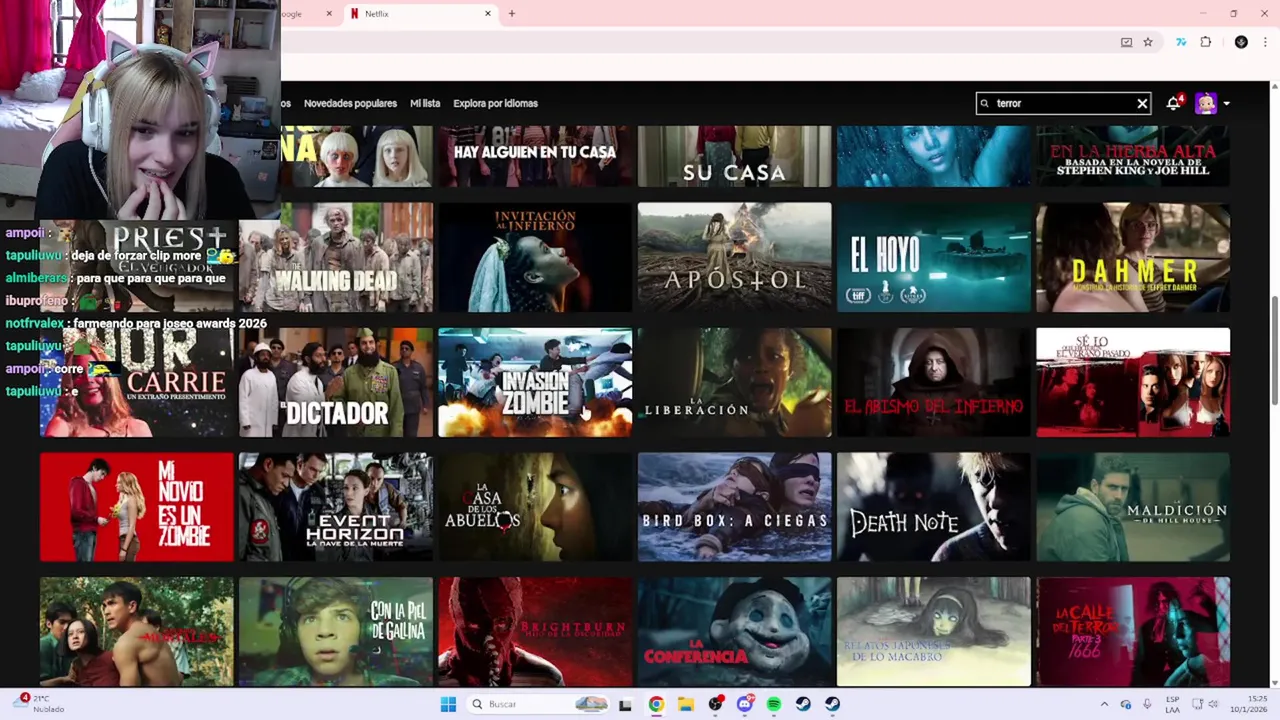The image size is (1280, 720).
Task: Click the taskbar Buscar search box
Action: [x=538, y=704]
